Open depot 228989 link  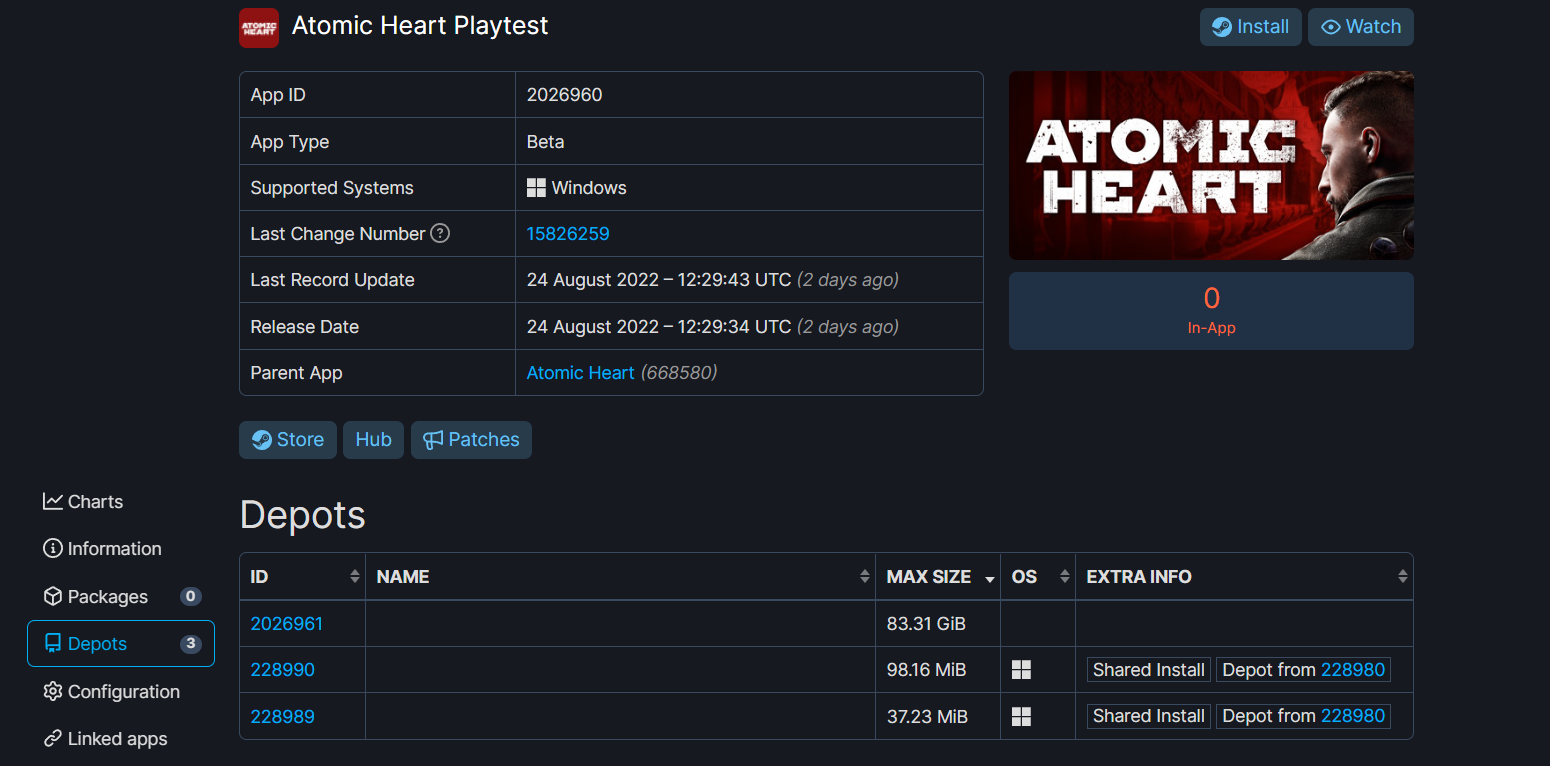coord(282,716)
